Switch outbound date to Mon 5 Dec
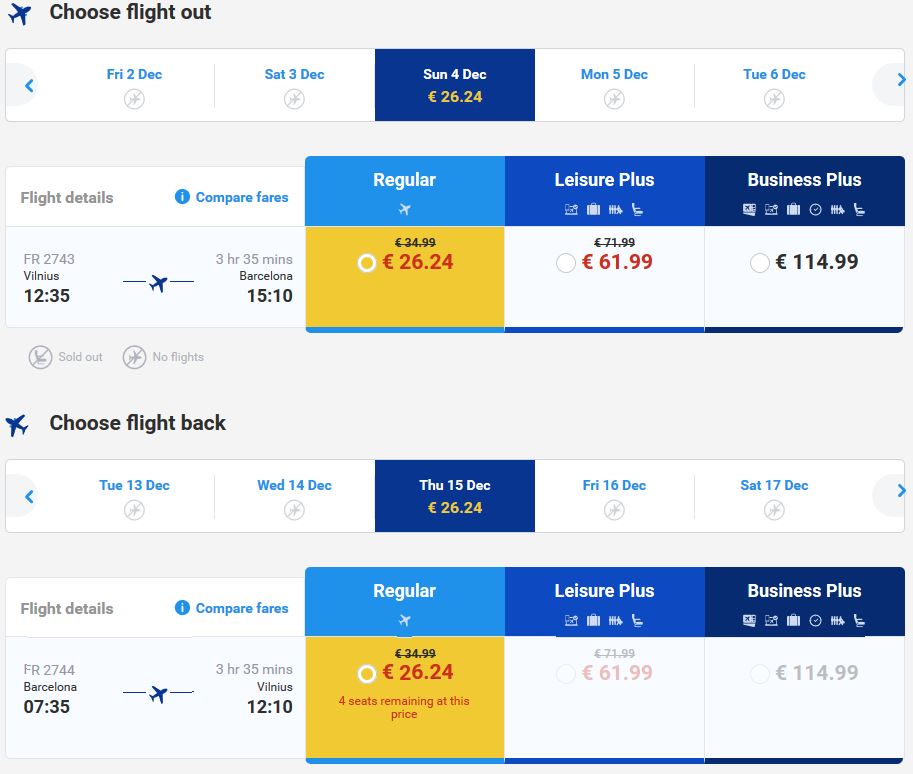The height and width of the screenshot is (774, 913). click(614, 86)
